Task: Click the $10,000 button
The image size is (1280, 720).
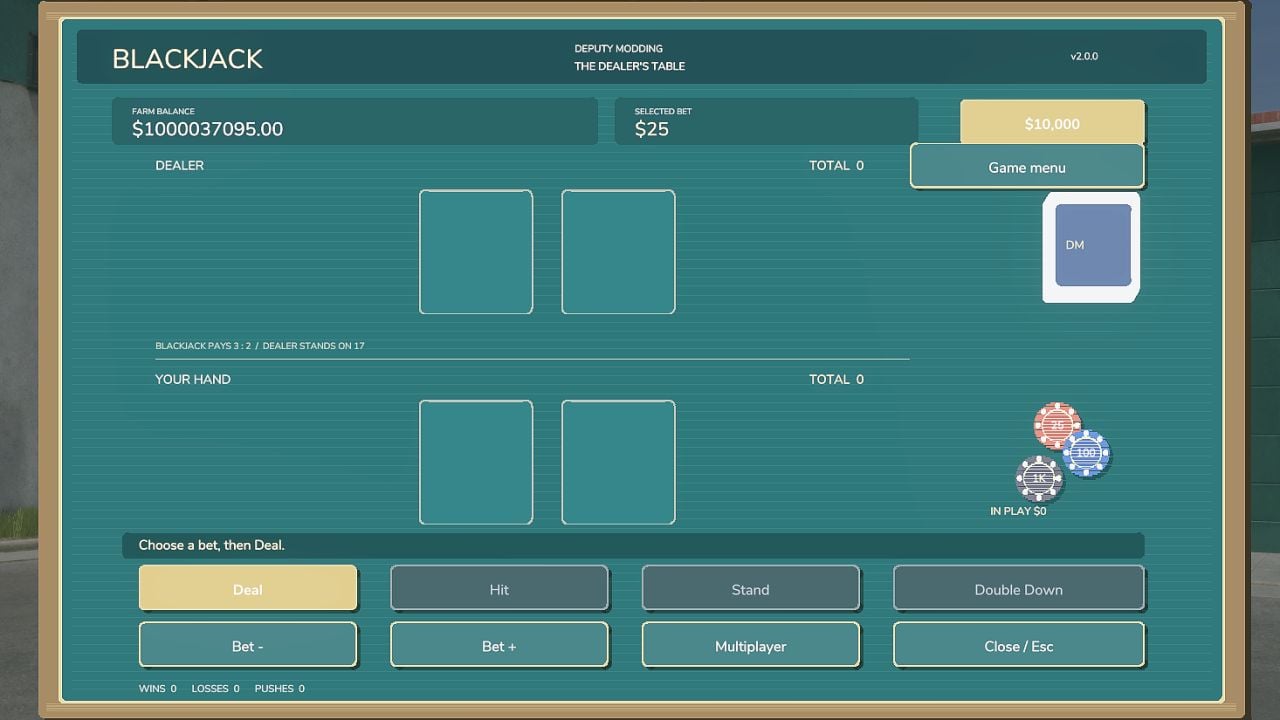Action: [x=1052, y=124]
